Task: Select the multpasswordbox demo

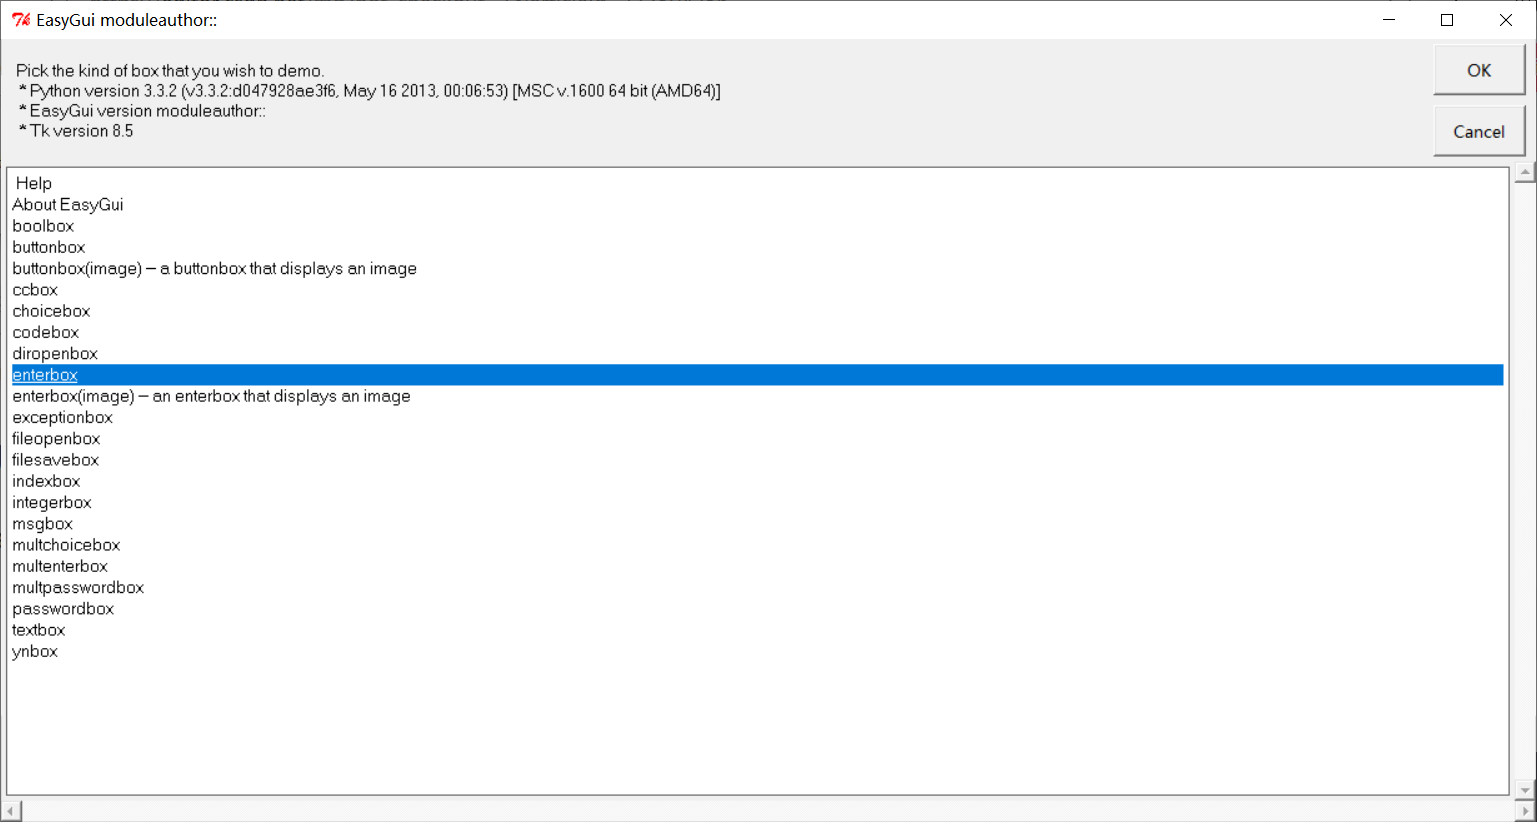Action: click(x=78, y=587)
